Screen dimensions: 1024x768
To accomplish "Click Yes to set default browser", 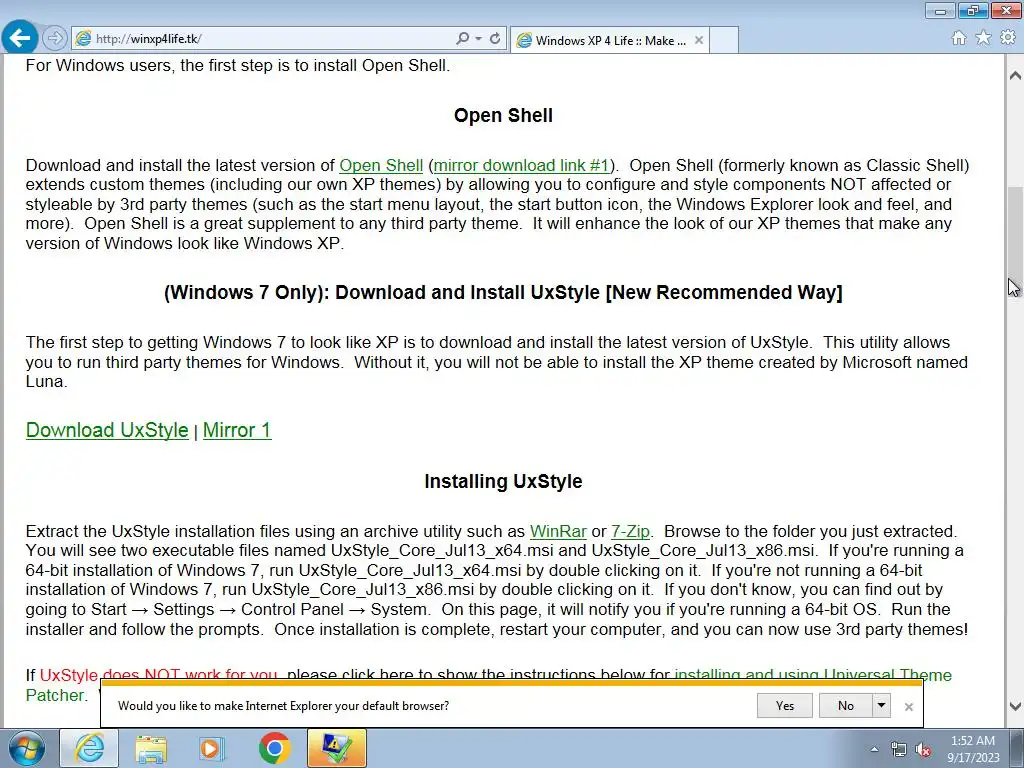I will tap(785, 706).
